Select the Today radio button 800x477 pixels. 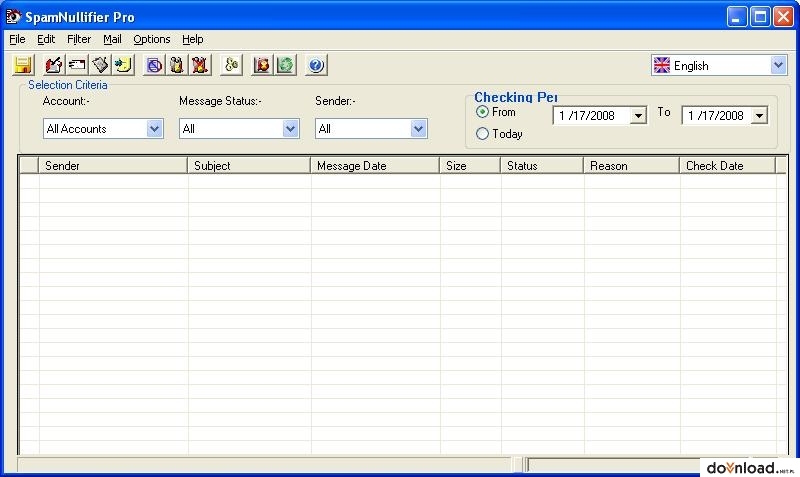pyautogui.click(x=482, y=134)
